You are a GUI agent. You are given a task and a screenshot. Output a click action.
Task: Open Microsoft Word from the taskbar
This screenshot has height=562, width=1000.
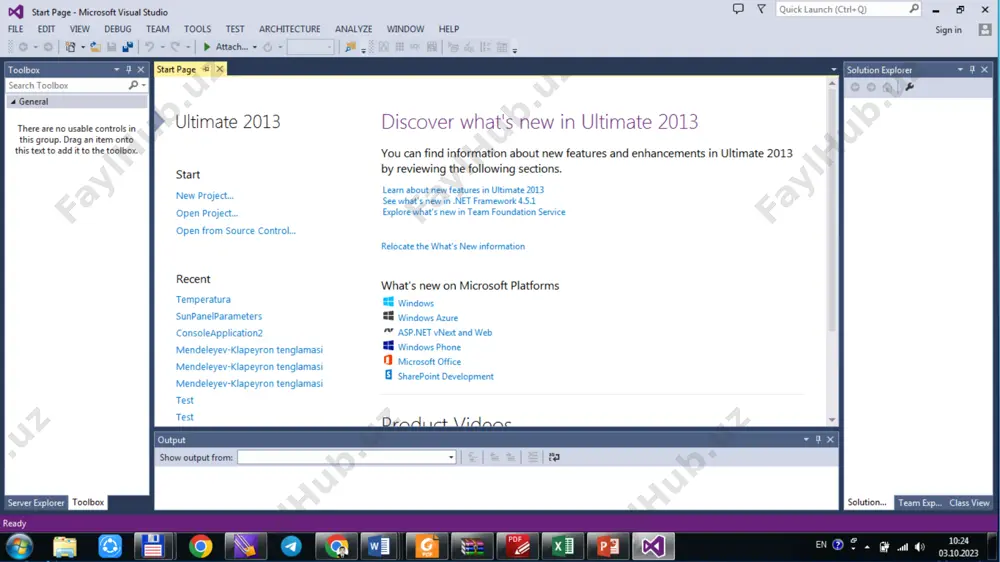(379, 547)
